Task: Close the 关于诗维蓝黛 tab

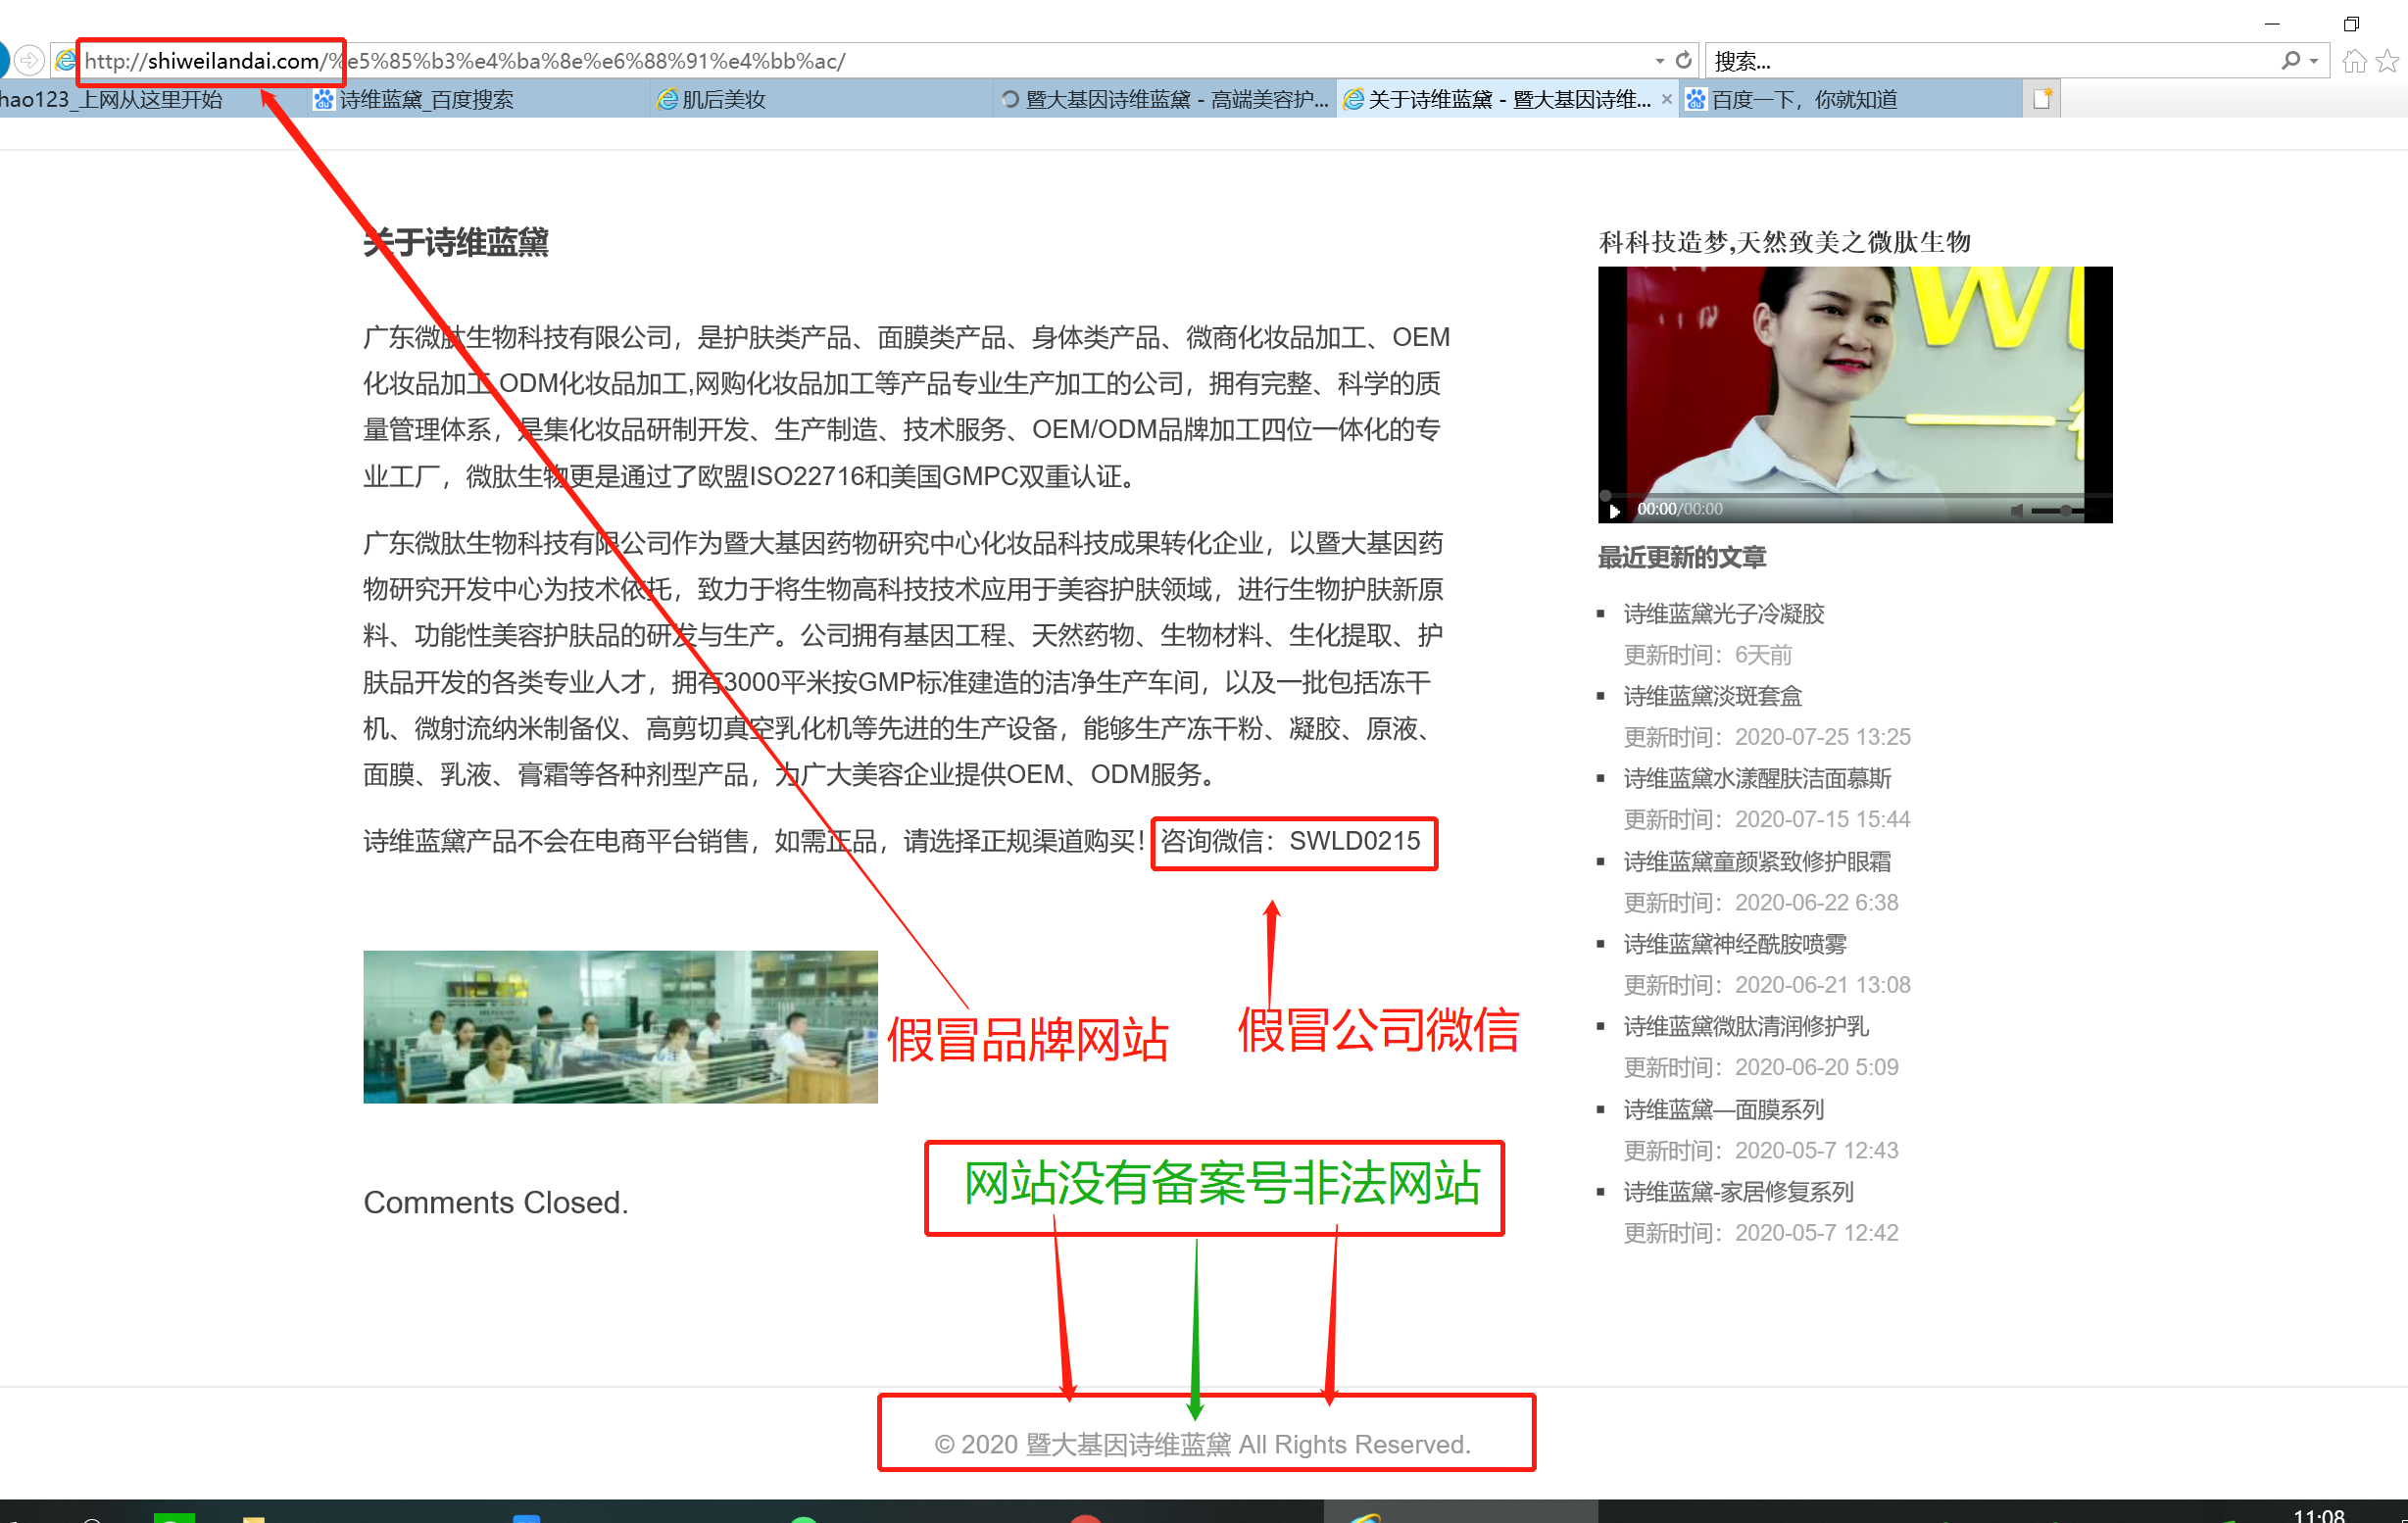Action: (x=1666, y=99)
